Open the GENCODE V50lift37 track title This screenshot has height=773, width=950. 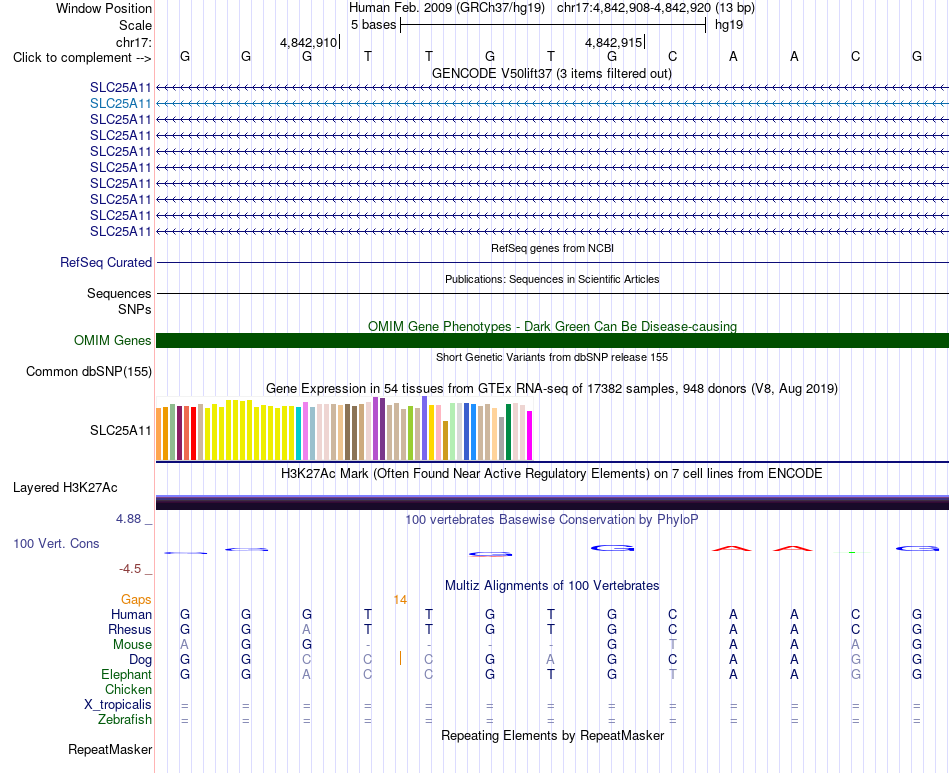pos(551,73)
